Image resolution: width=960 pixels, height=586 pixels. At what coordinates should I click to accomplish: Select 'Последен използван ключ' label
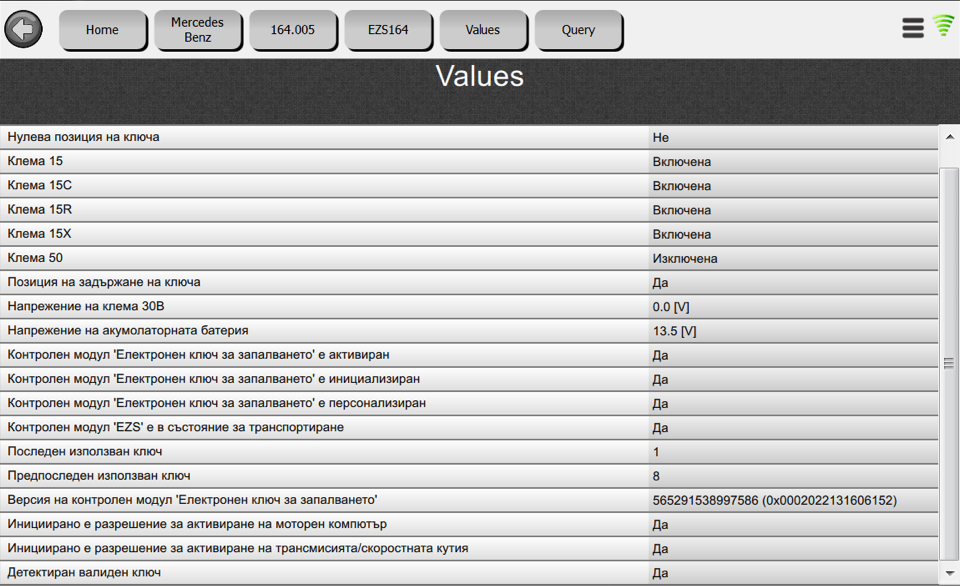84,451
